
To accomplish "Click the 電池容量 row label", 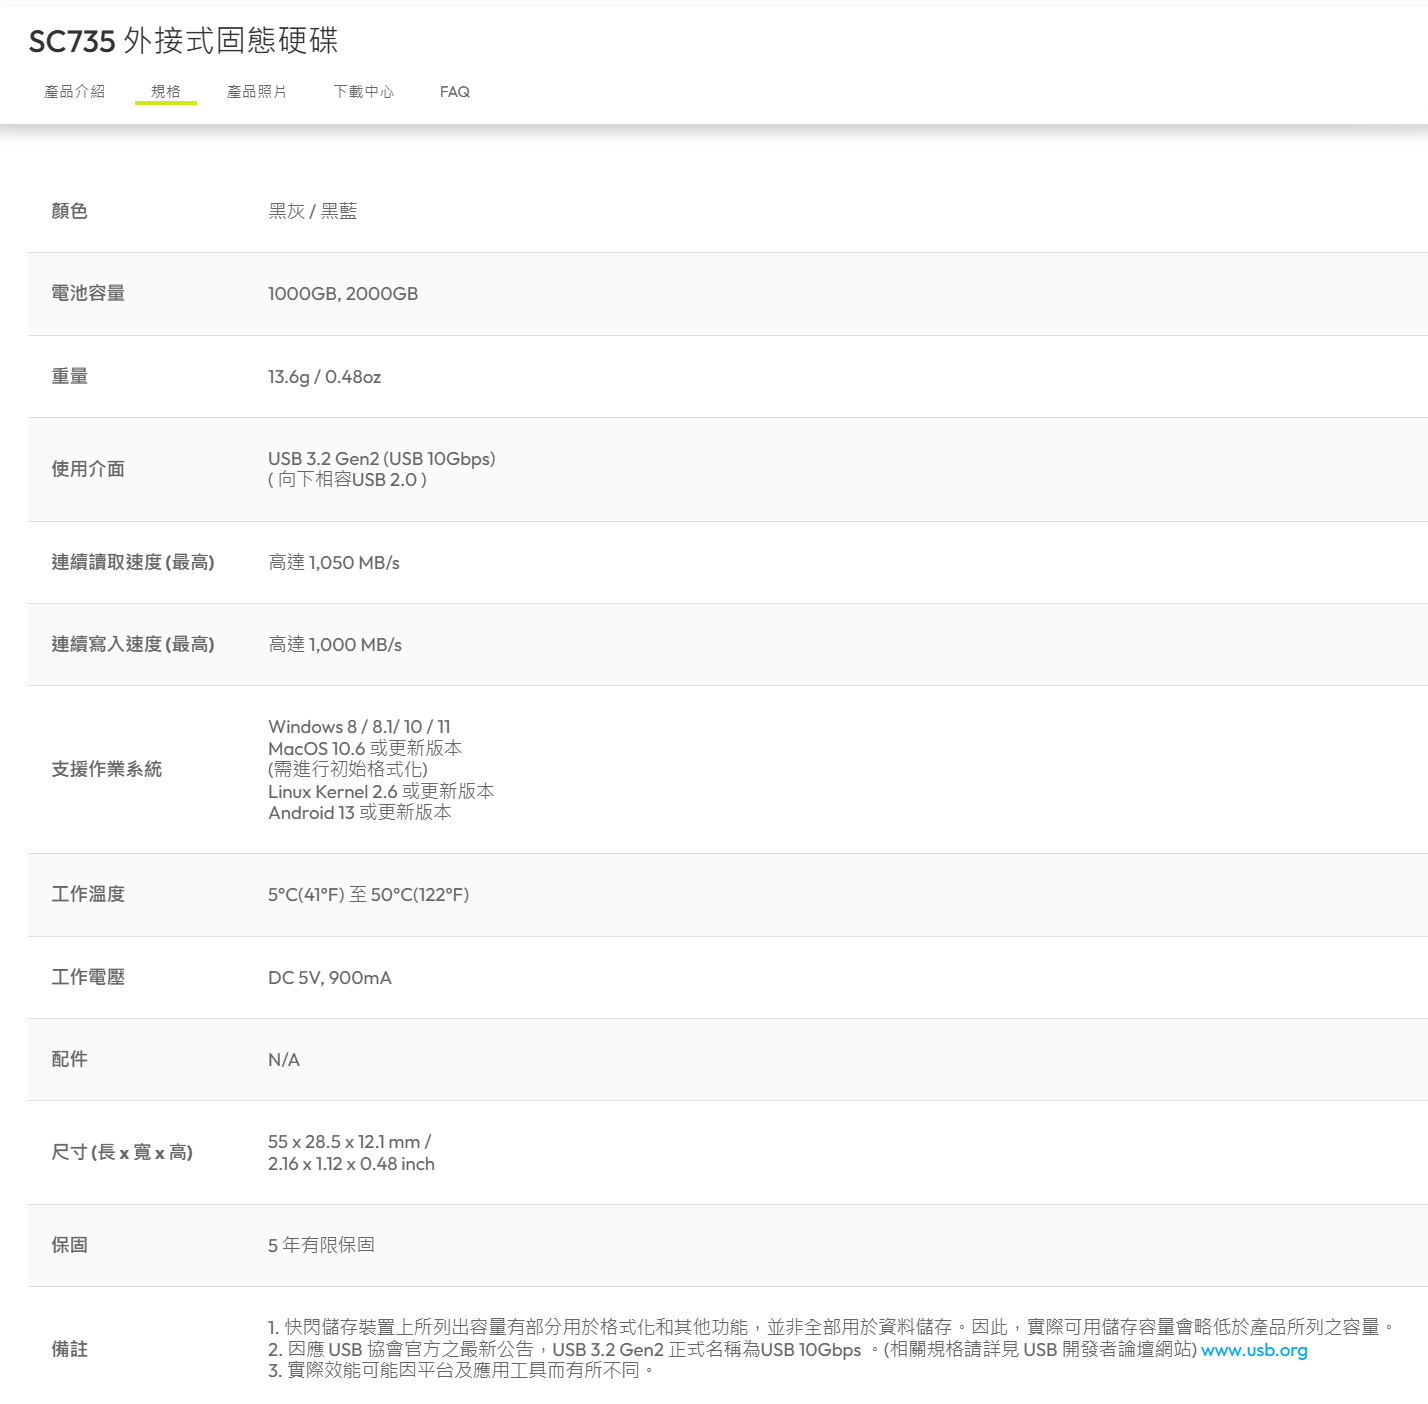I will tap(88, 293).
